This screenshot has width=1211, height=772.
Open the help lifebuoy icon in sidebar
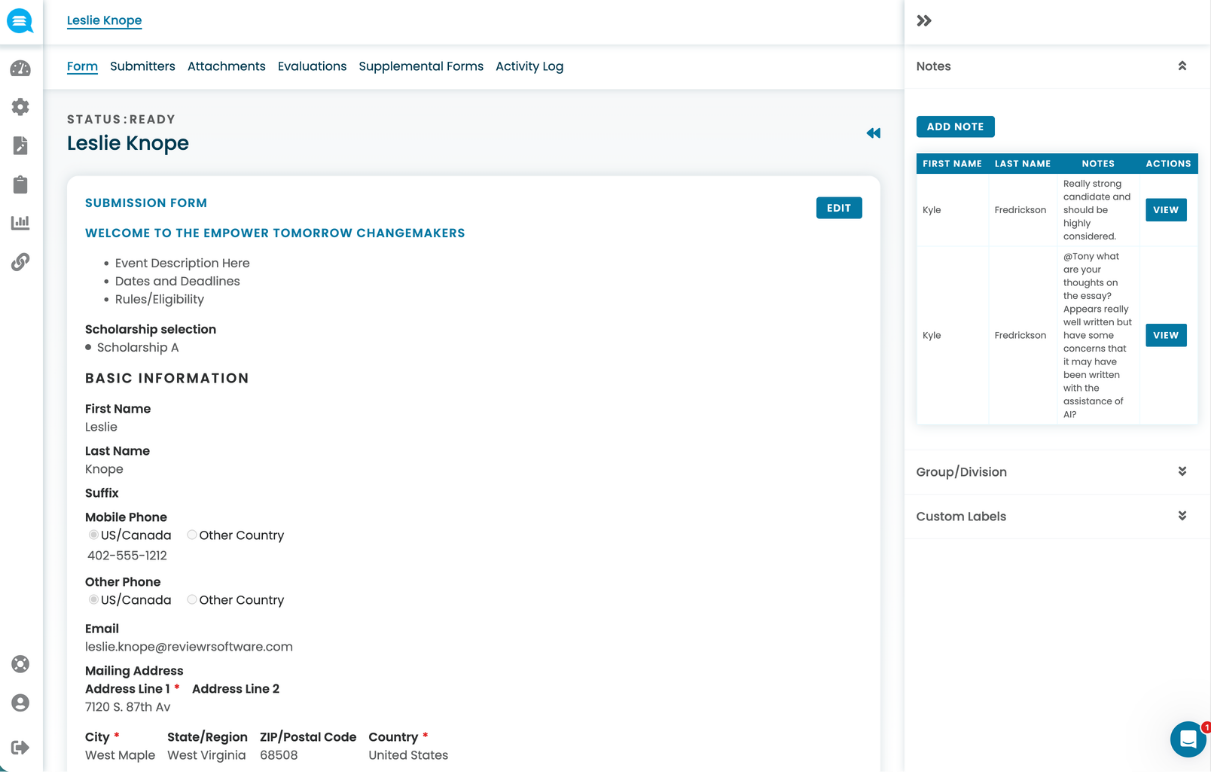coord(20,664)
